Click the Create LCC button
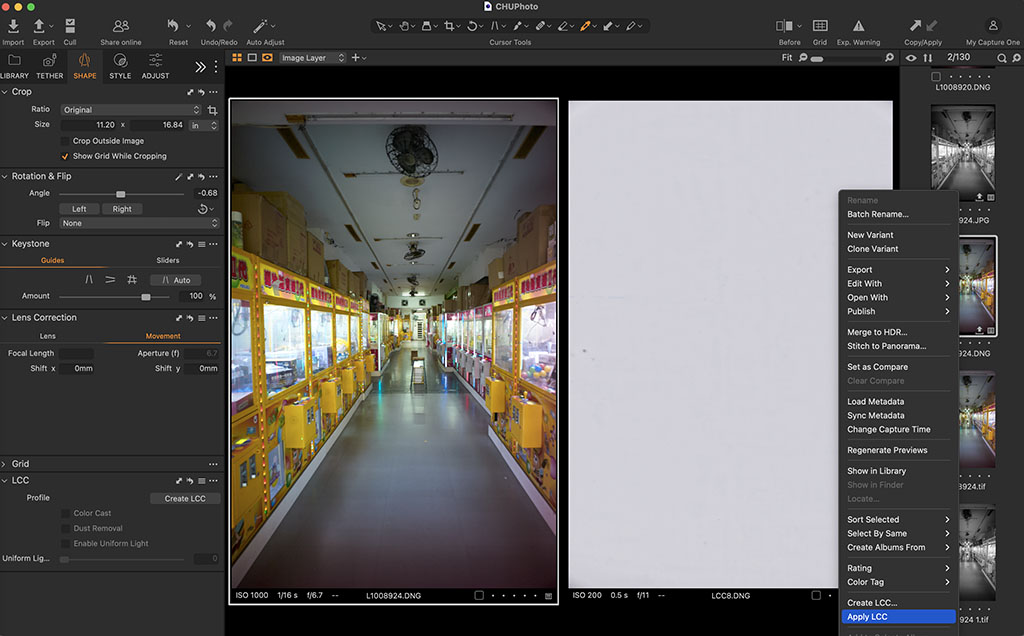1024x636 pixels. point(184,498)
